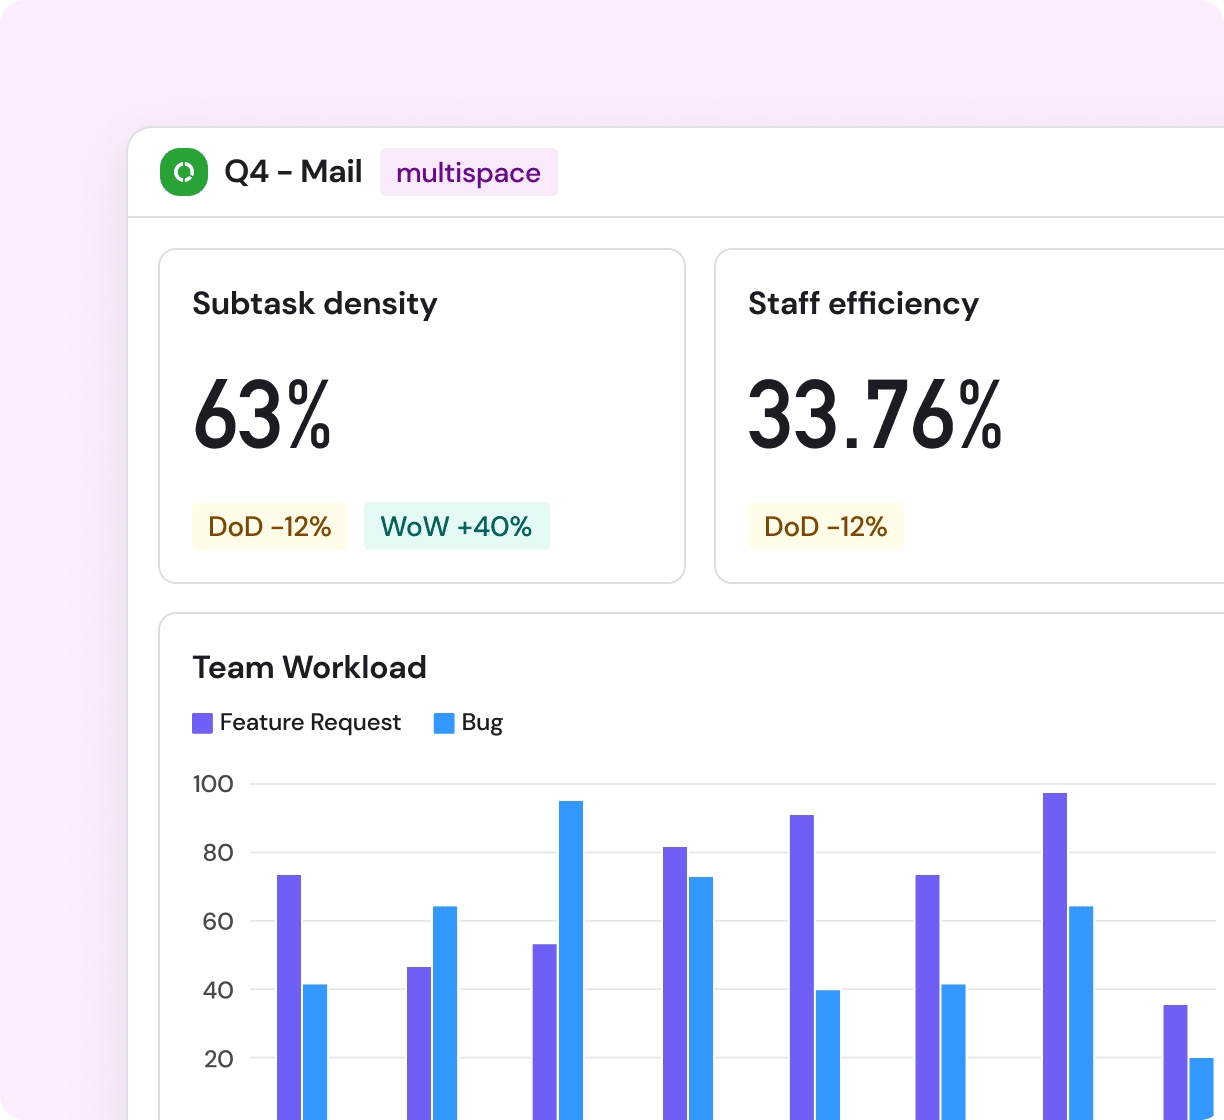
Task: Click DoD -12% badge under Subtask density
Action: tap(269, 526)
